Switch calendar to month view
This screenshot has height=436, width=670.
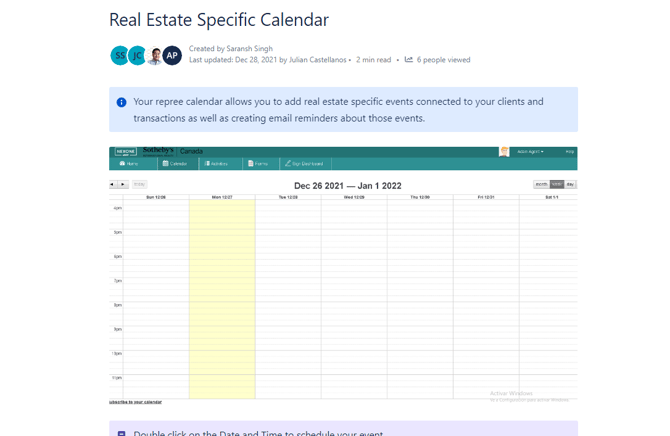pyautogui.click(x=541, y=185)
